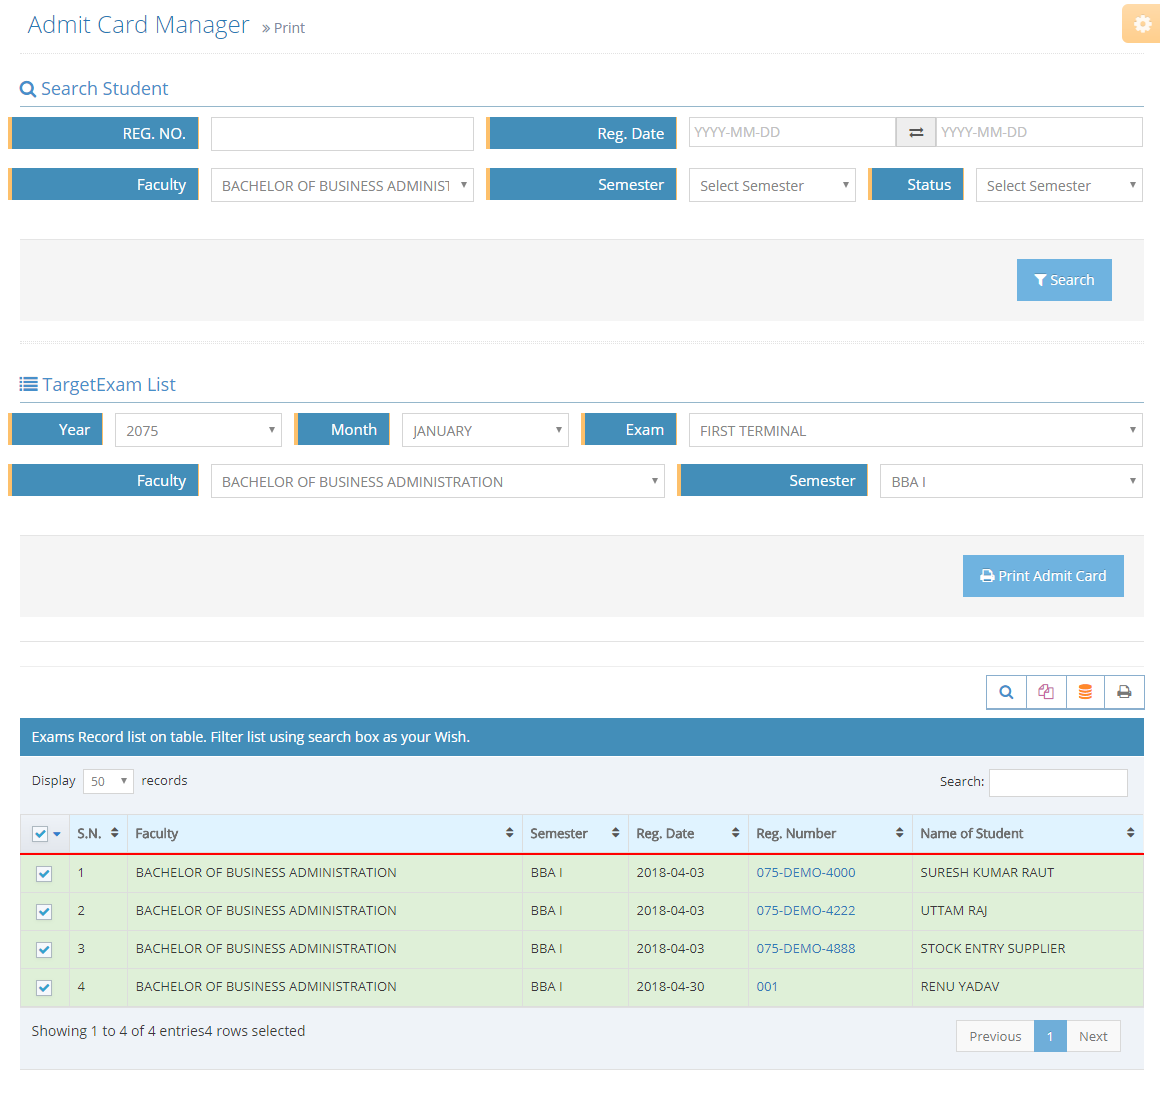Screen dimensions: 1160x1097
Task: Open the orange settings gear panel
Action: coord(1142,24)
